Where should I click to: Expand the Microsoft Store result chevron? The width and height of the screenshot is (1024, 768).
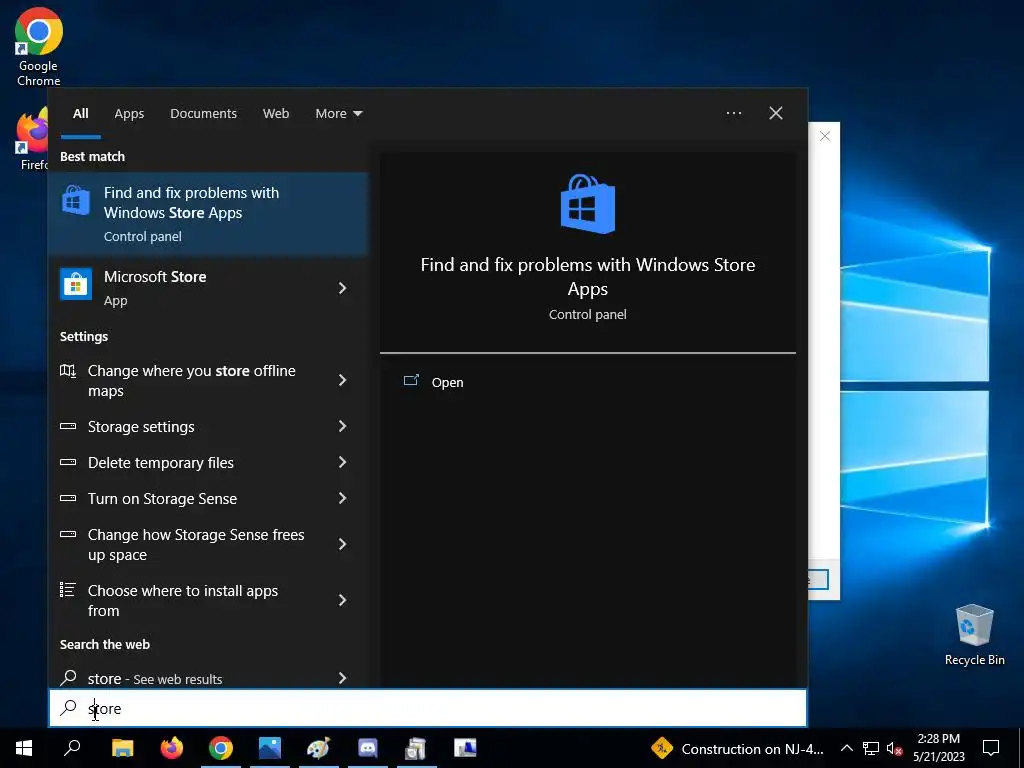pyautogui.click(x=342, y=288)
